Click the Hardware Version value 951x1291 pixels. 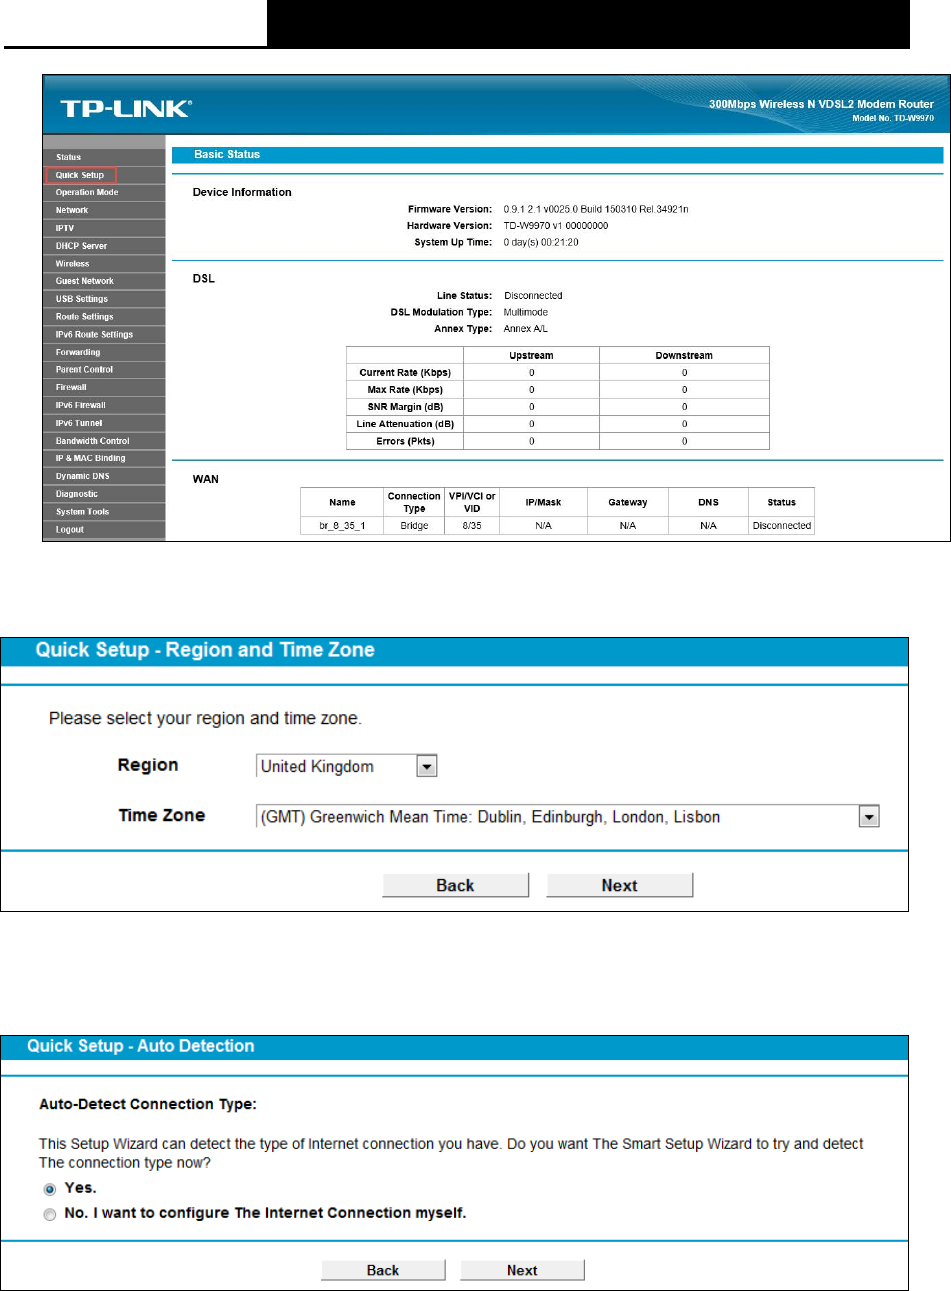point(556,226)
